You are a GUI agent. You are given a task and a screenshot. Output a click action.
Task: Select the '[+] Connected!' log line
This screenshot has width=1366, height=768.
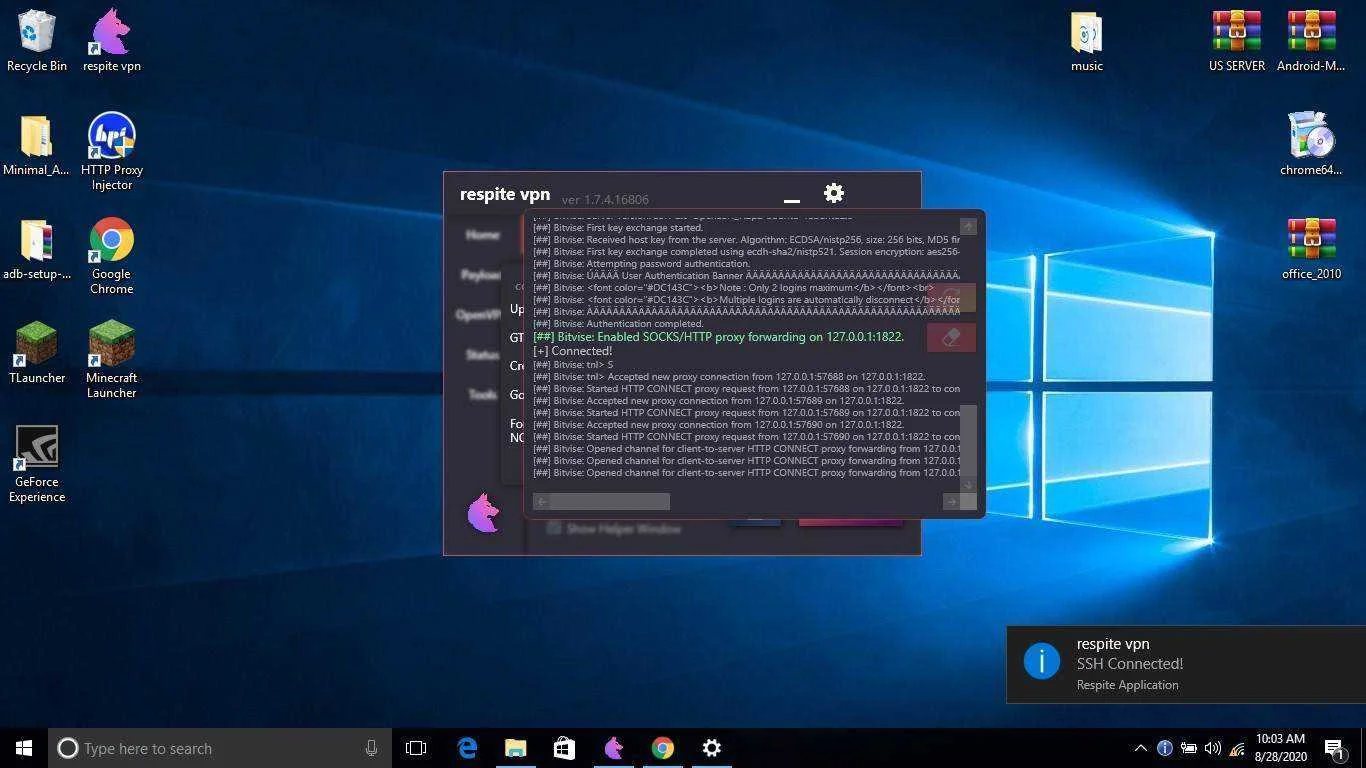(572, 351)
